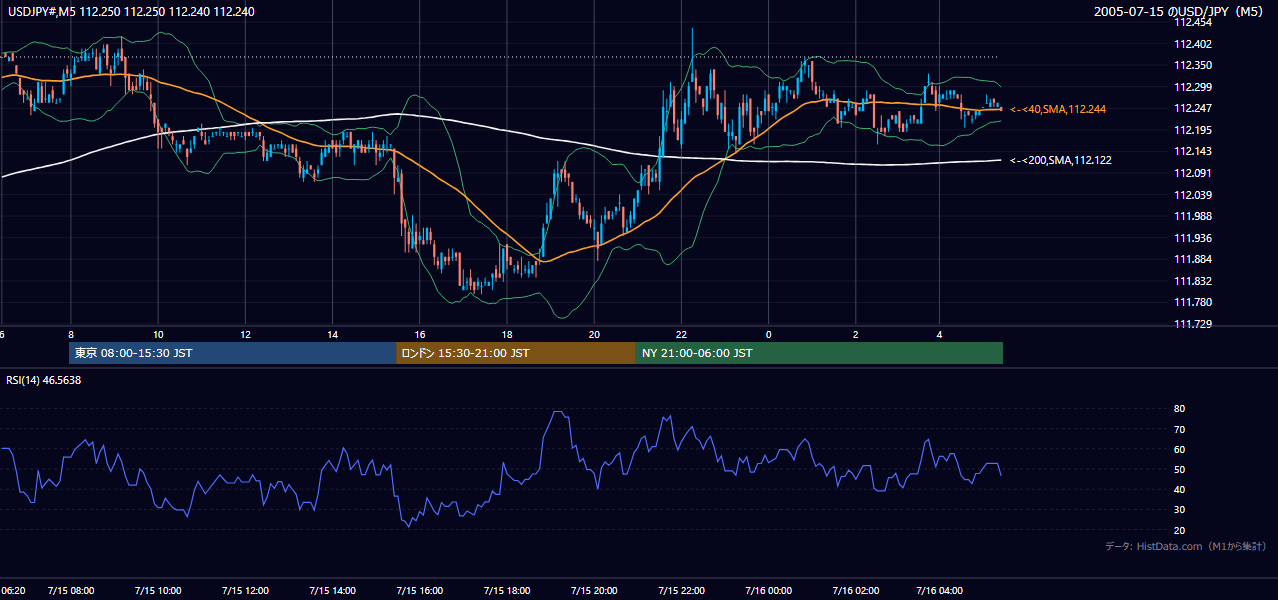This screenshot has height=600, width=1278.
Task: Click price level 111.780 on the axis
Action: (1192, 302)
